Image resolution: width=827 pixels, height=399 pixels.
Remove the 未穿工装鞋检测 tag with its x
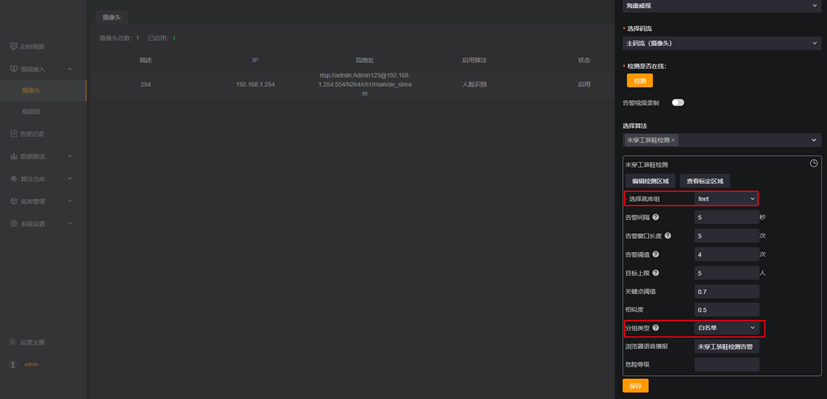coord(673,140)
